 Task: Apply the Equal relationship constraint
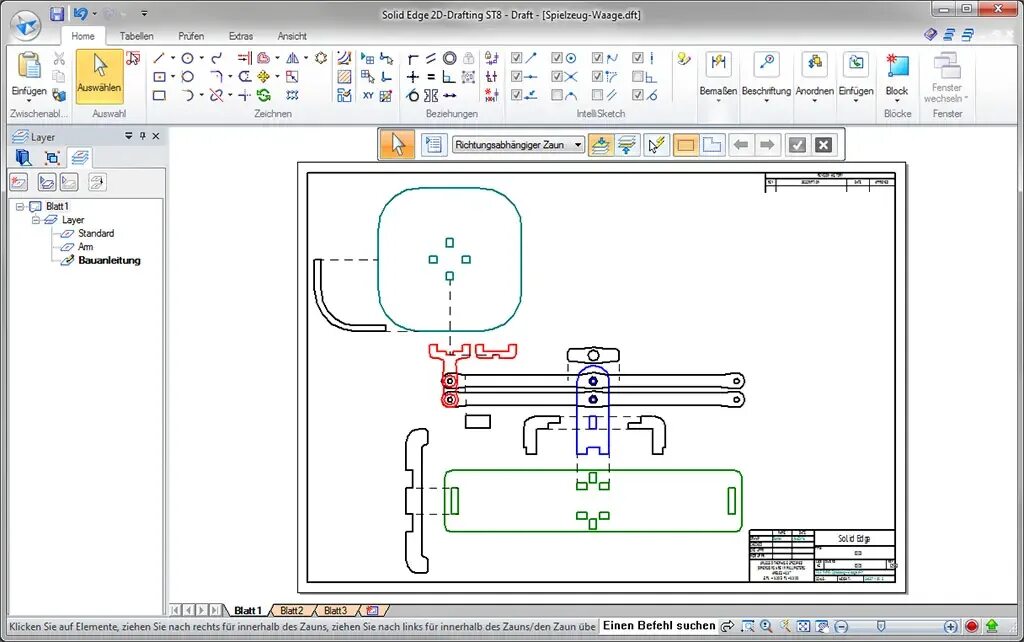coord(431,77)
